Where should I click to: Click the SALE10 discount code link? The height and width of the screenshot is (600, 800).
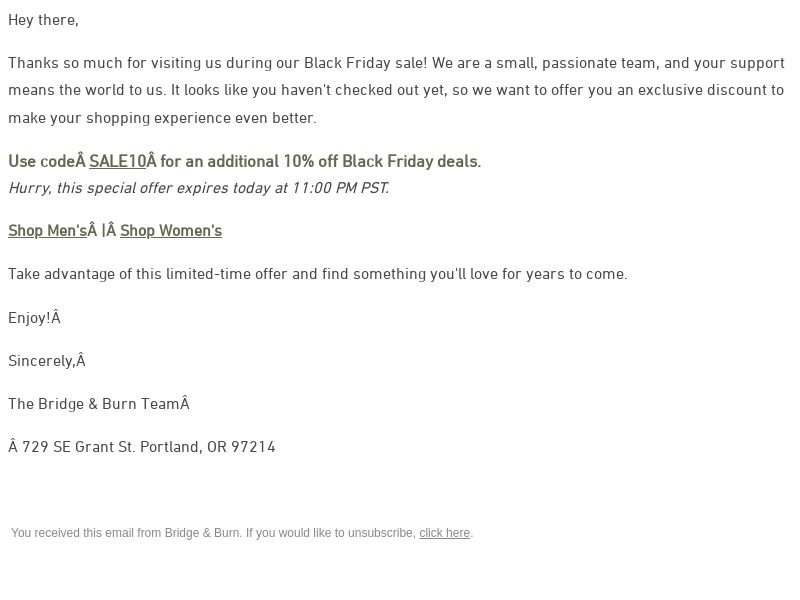[117, 161]
